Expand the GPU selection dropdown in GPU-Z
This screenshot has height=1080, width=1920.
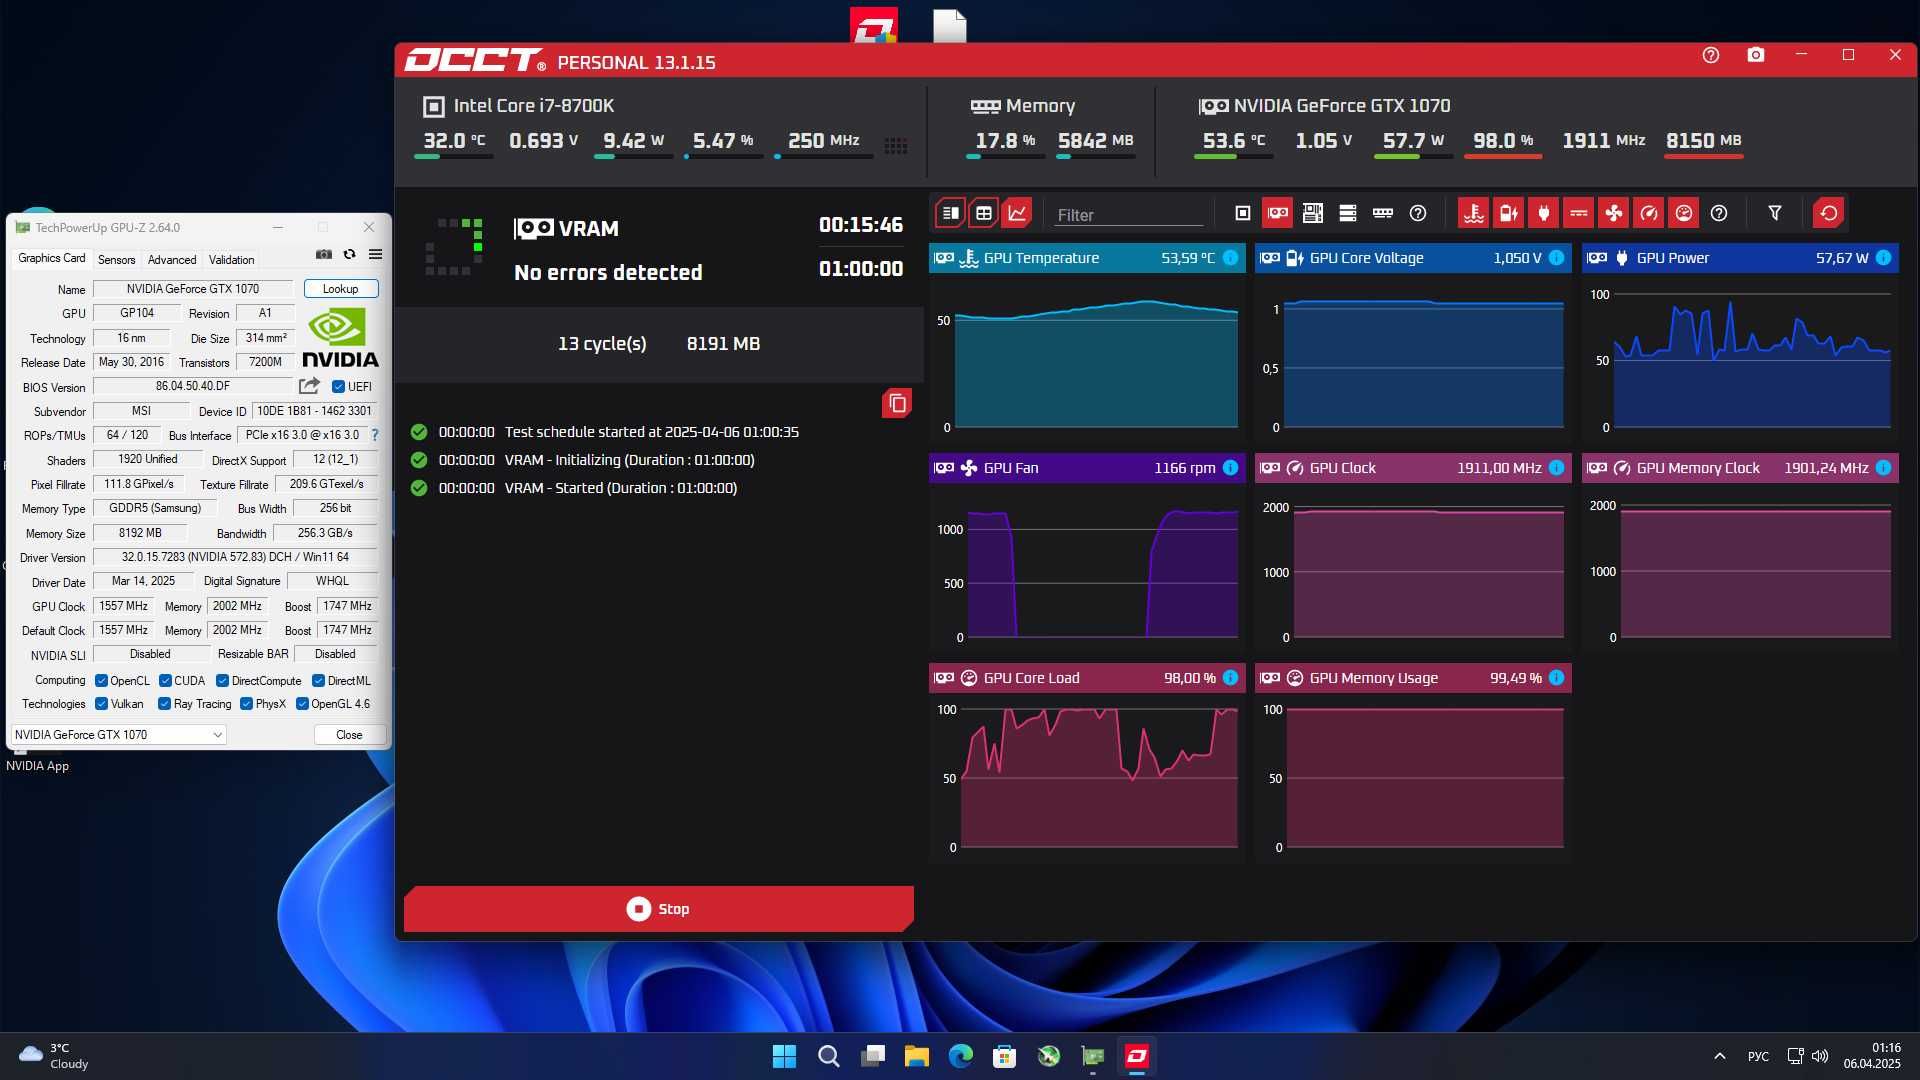click(x=118, y=735)
